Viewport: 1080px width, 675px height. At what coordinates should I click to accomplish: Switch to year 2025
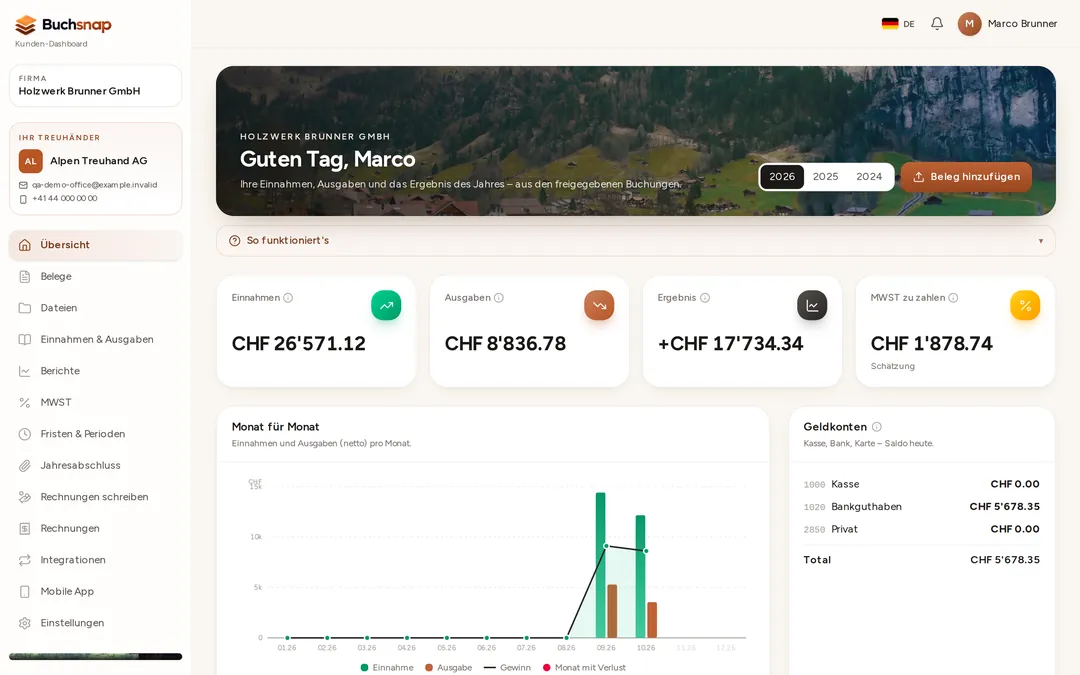pos(825,176)
